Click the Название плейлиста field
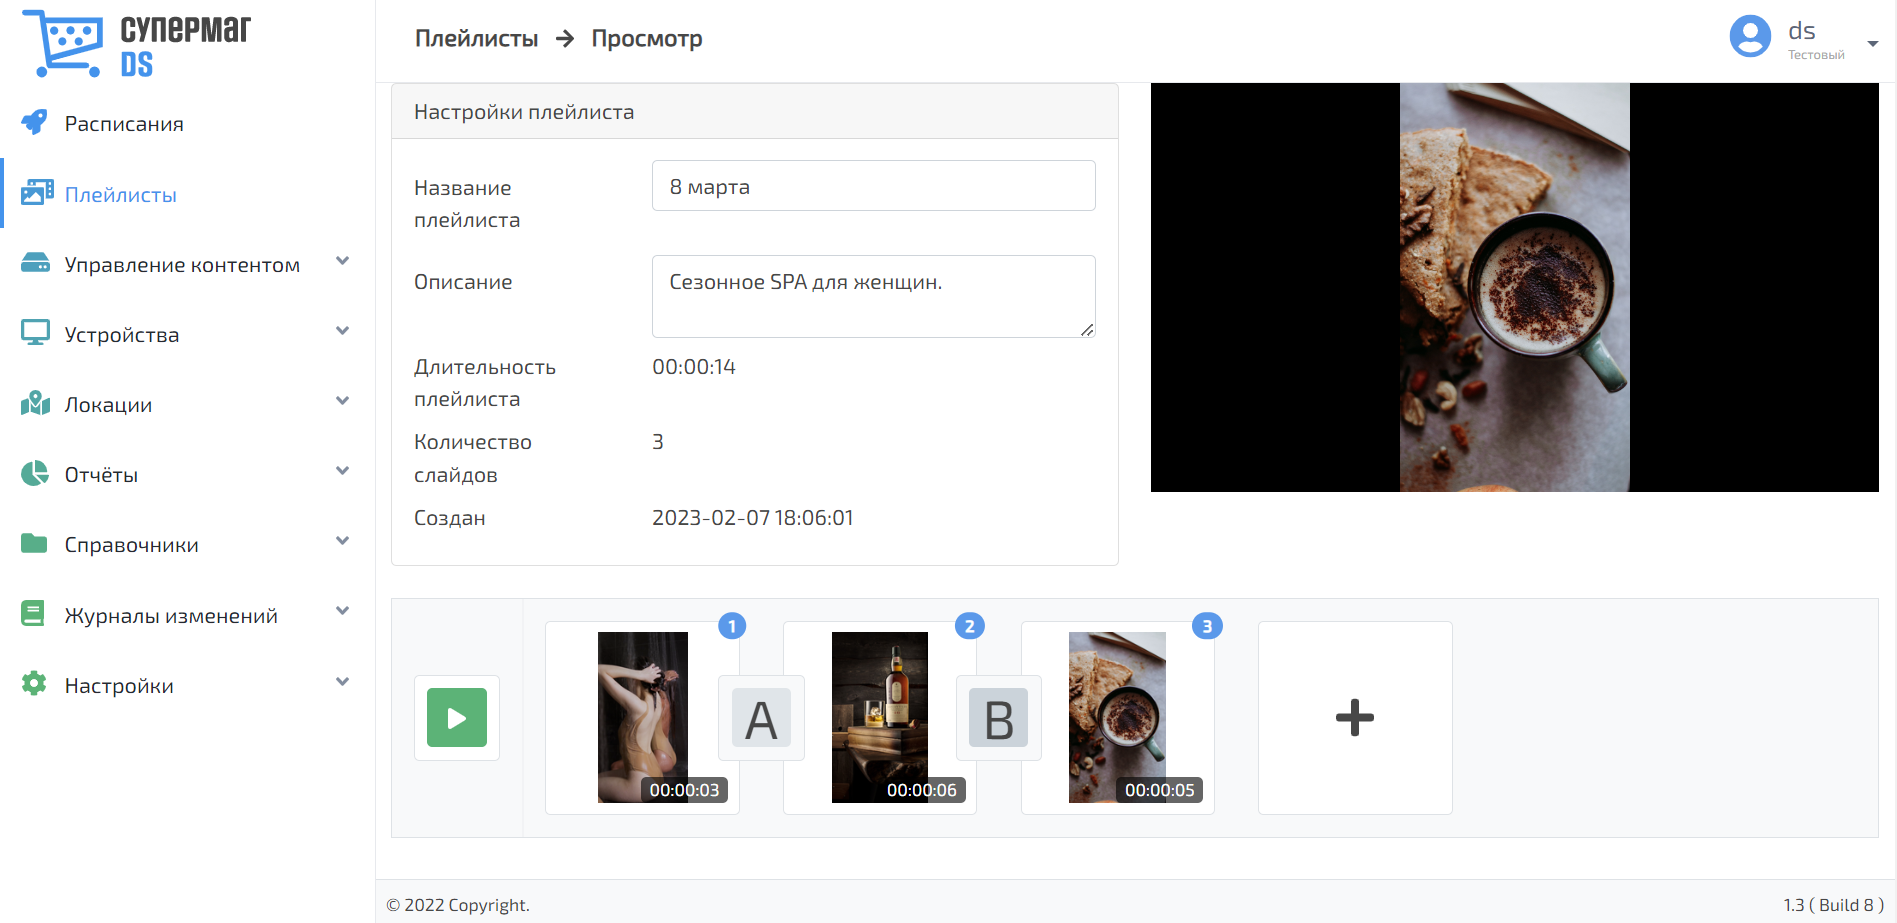 [x=873, y=186]
